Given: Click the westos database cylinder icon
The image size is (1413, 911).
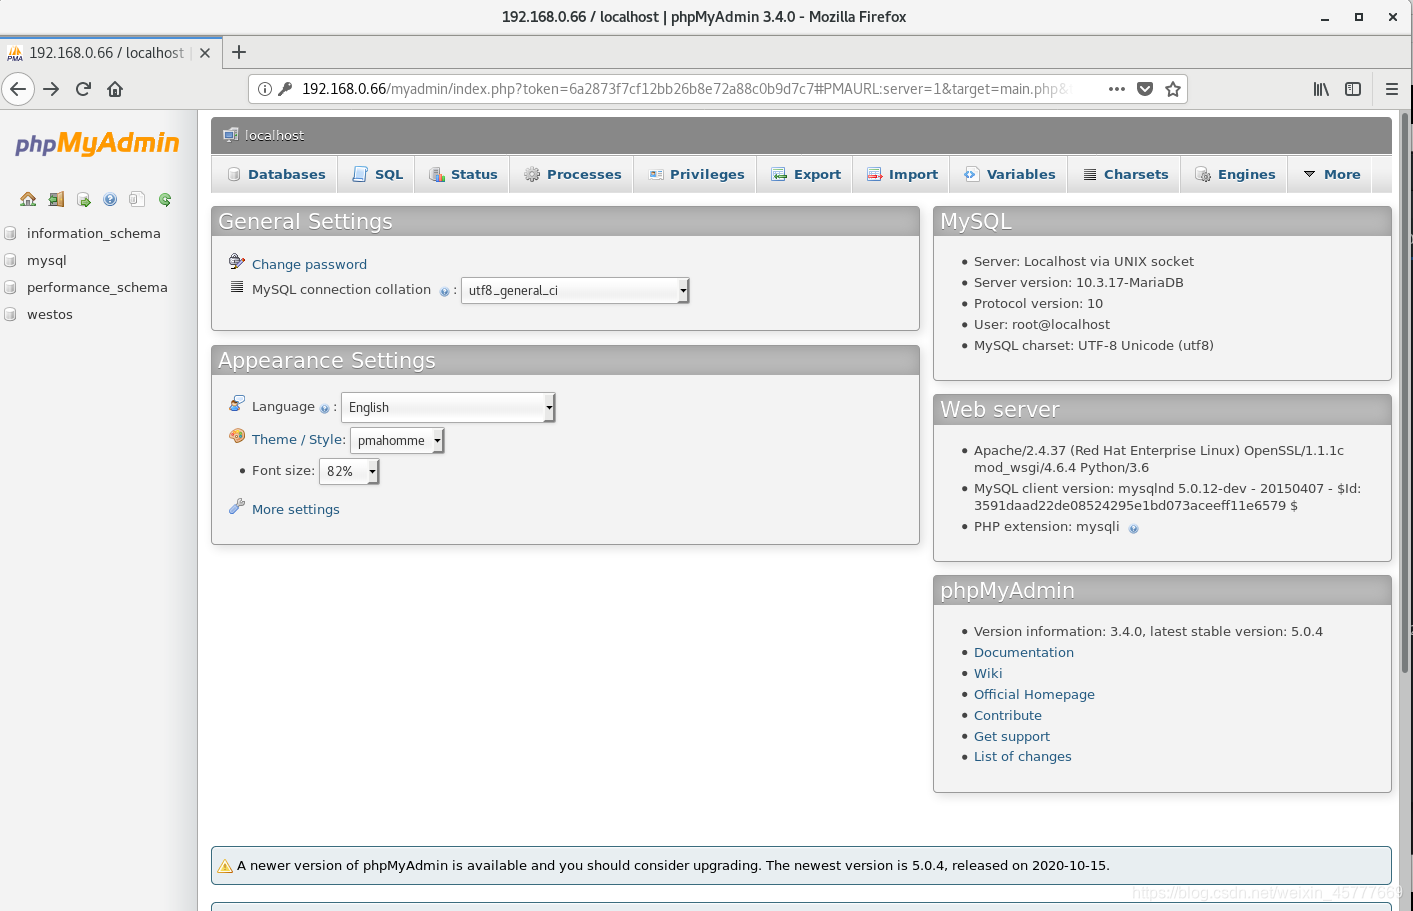Looking at the screenshot, I should pos(10,314).
